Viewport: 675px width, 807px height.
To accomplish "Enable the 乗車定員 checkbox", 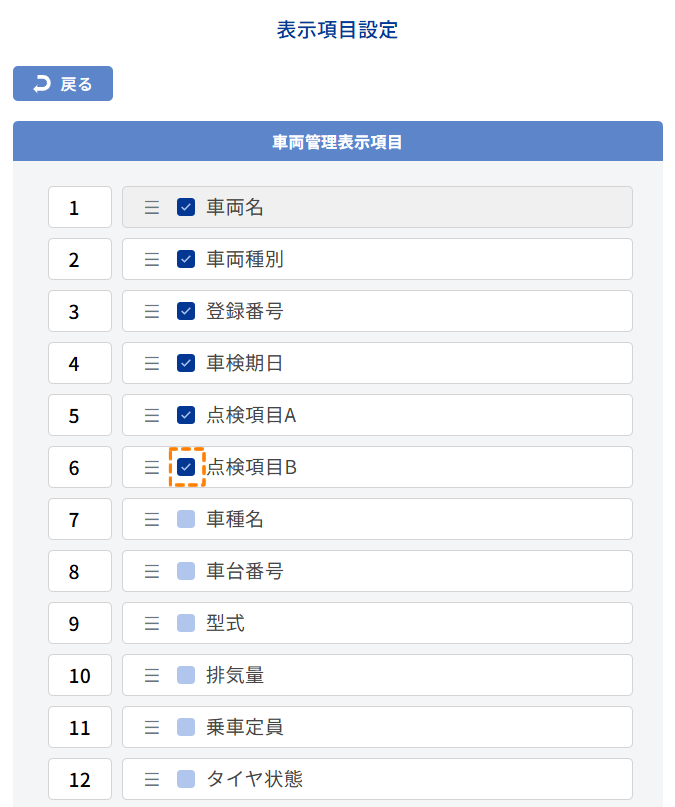I will click(186, 727).
